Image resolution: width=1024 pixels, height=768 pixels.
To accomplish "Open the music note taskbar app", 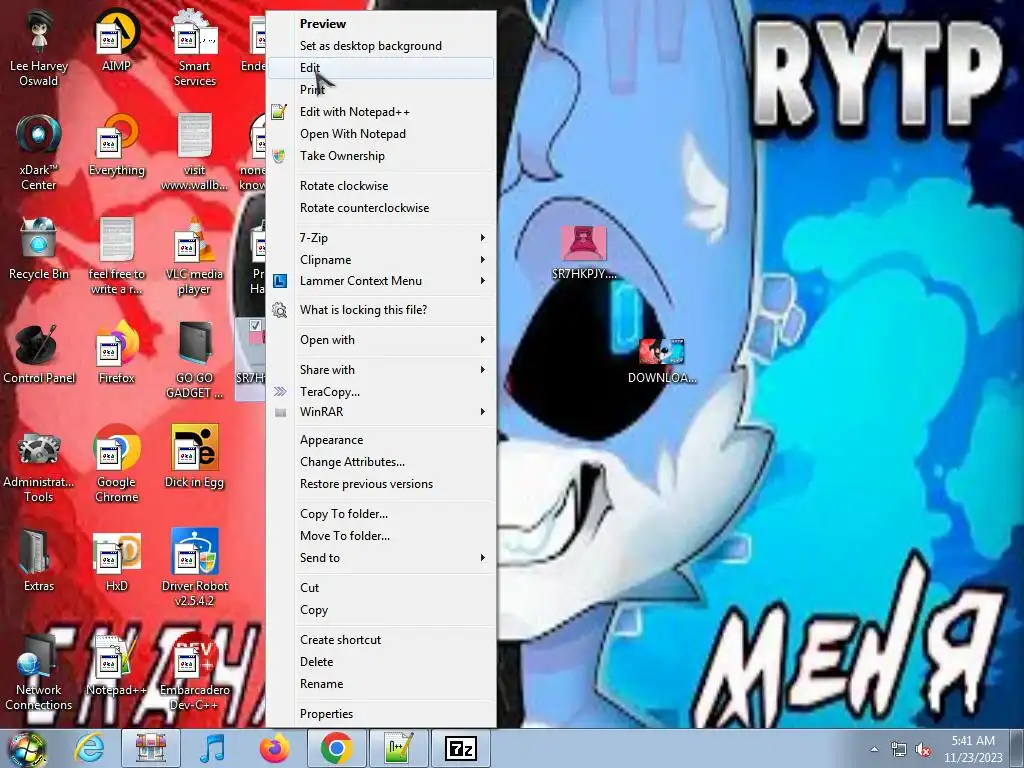I will tap(213, 748).
